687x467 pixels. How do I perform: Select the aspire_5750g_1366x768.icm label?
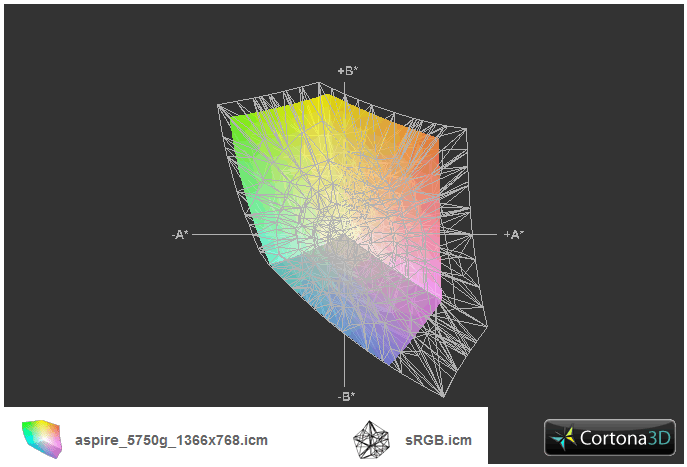[x=171, y=440]
